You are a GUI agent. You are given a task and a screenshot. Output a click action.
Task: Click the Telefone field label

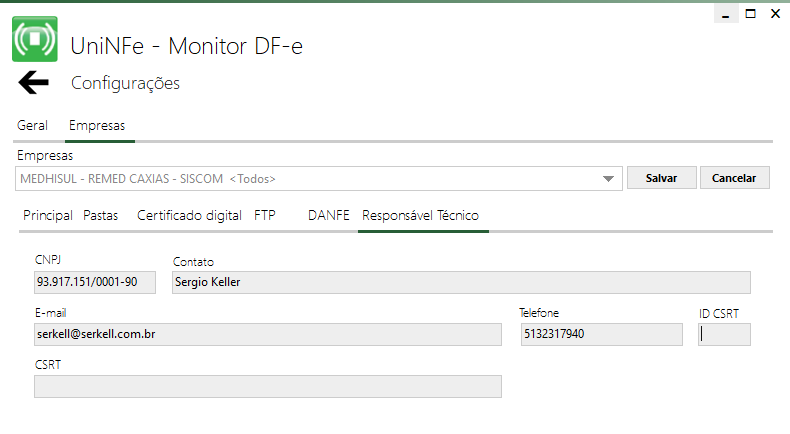coord(539,313)
